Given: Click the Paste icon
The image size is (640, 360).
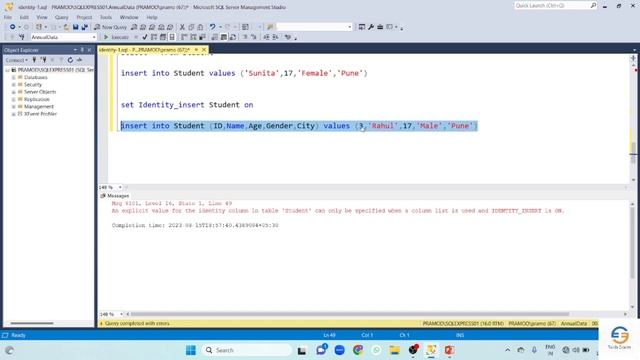Looking at the screenshot, I should pos(200,27).
